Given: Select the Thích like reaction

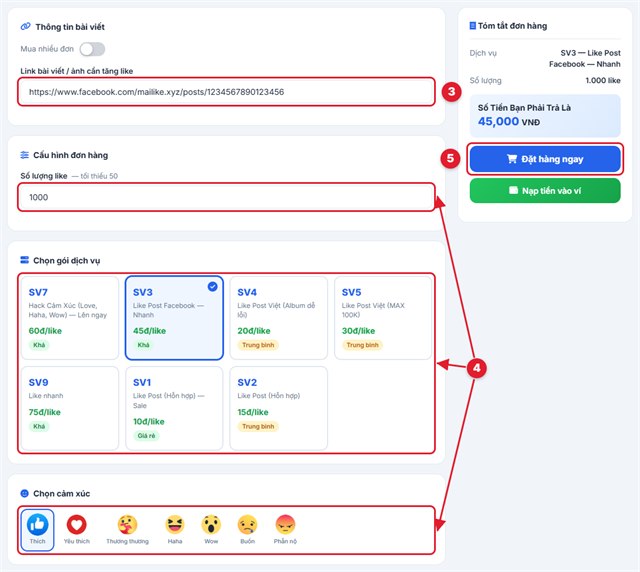Looking at the screenshot, I should 37,530.
